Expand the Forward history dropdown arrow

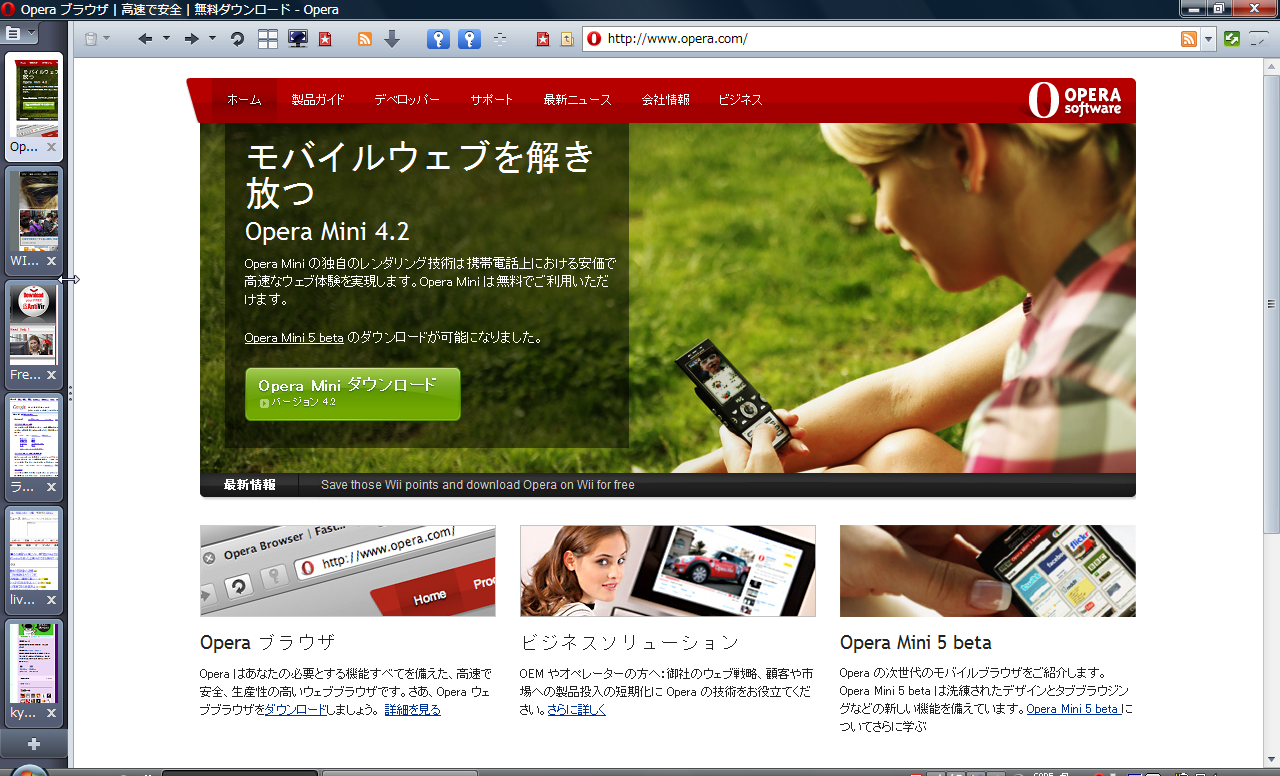212,39
